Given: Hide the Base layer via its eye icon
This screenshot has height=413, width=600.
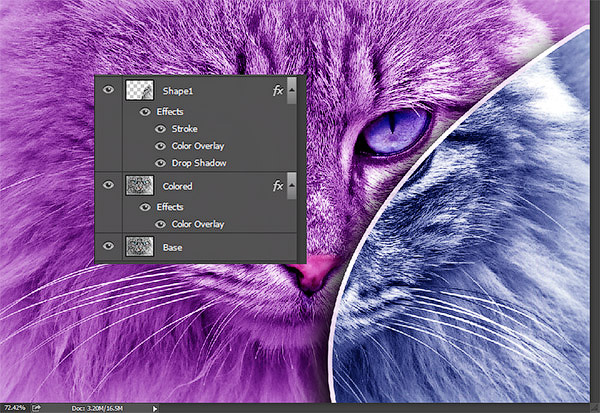Looking at the screenshot, I should coord(109,246).
